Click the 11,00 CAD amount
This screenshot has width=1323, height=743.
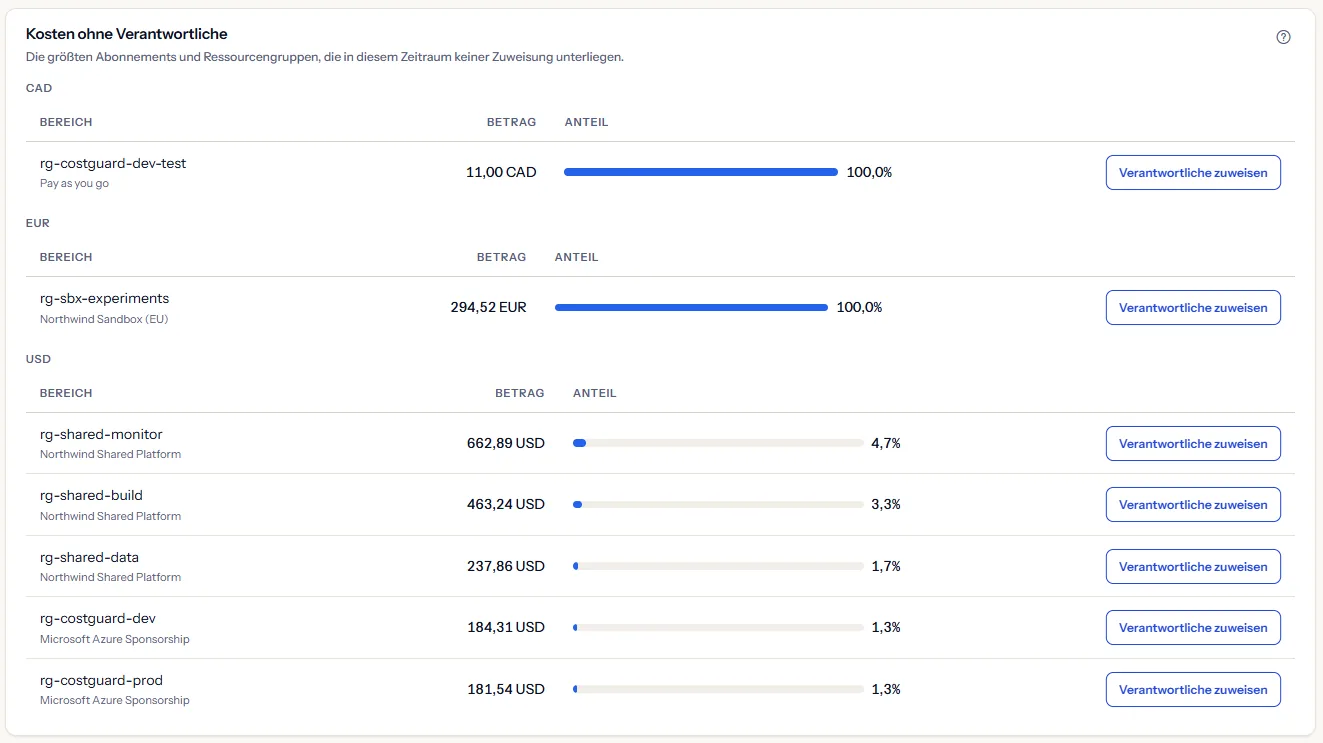coord(501,172)
